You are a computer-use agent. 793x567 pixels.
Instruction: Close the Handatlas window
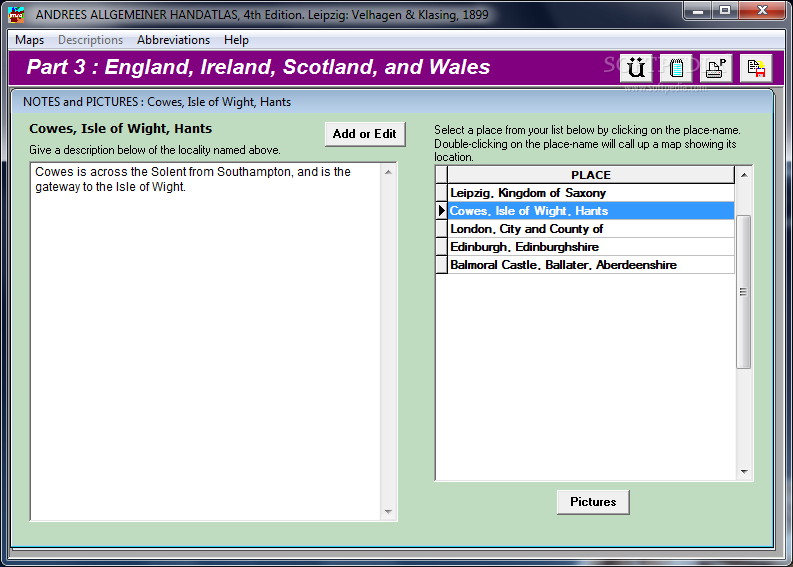click(763, 11)
